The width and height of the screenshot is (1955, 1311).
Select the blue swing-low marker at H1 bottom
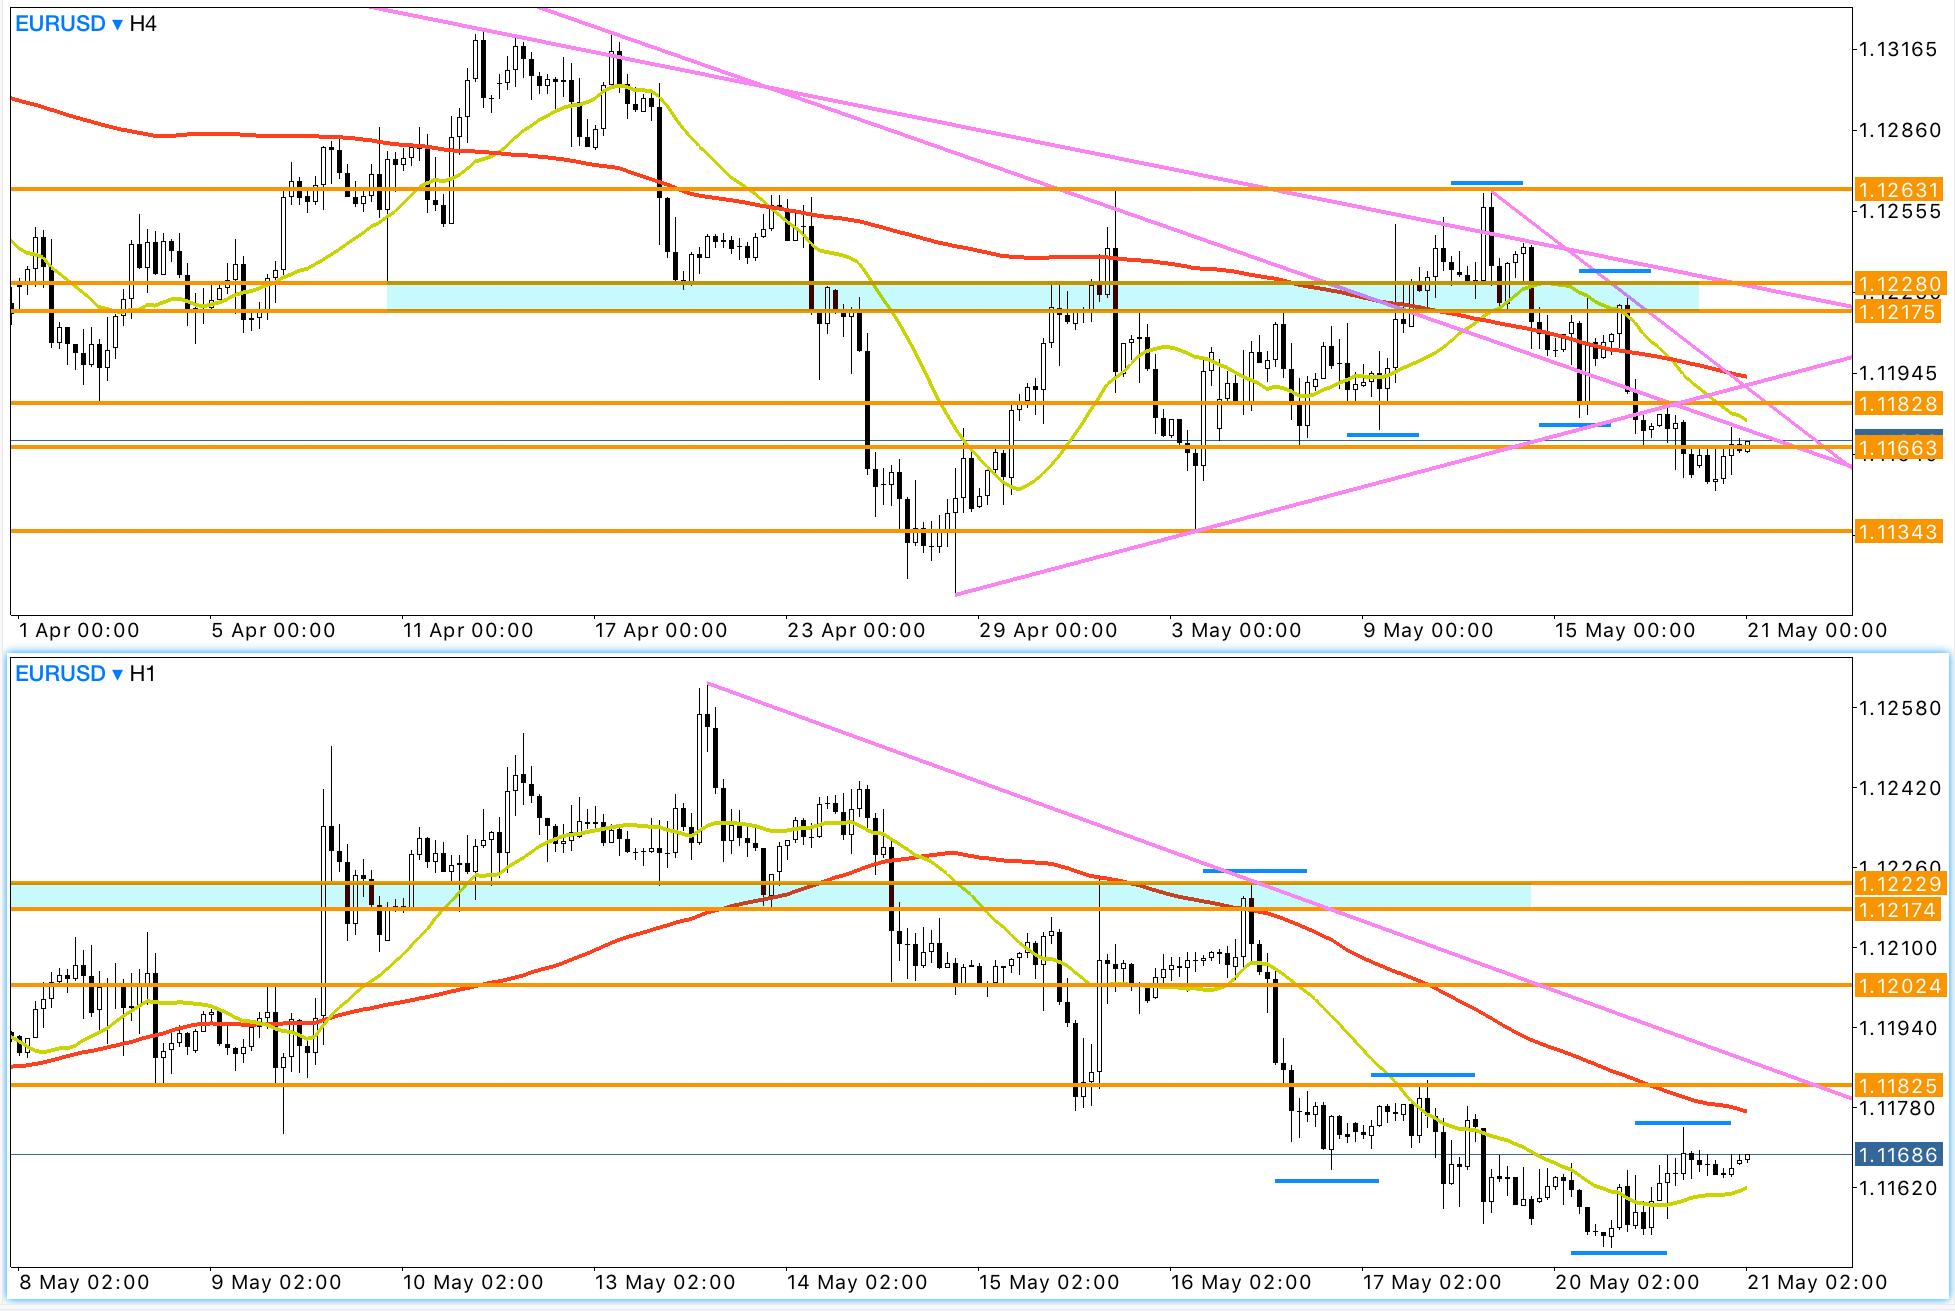pos(1618,1252)
